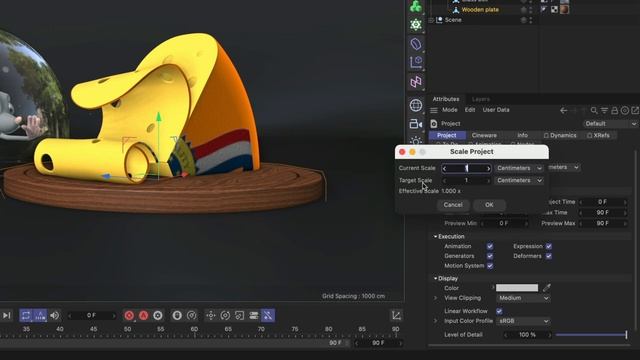This screenshot has width=640, height=360.
Task: Uncheck the Animation checkbox
Action: pyautogui.click(x=490, y=246)
